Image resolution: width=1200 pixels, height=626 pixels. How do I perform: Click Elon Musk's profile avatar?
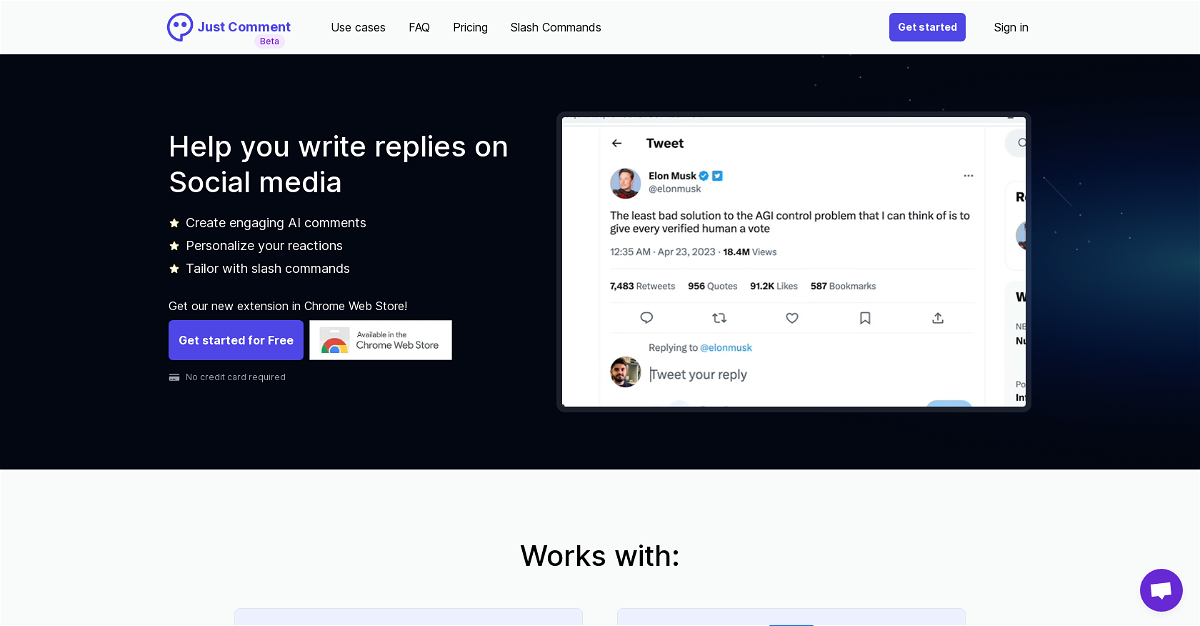point(625,183)
